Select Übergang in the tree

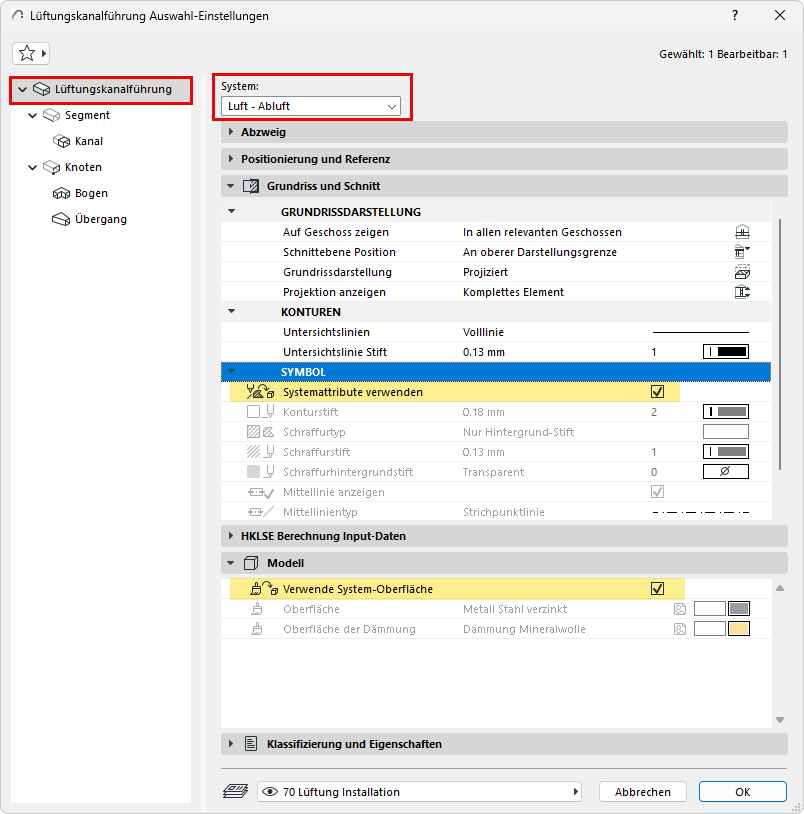tap(101, 219)
